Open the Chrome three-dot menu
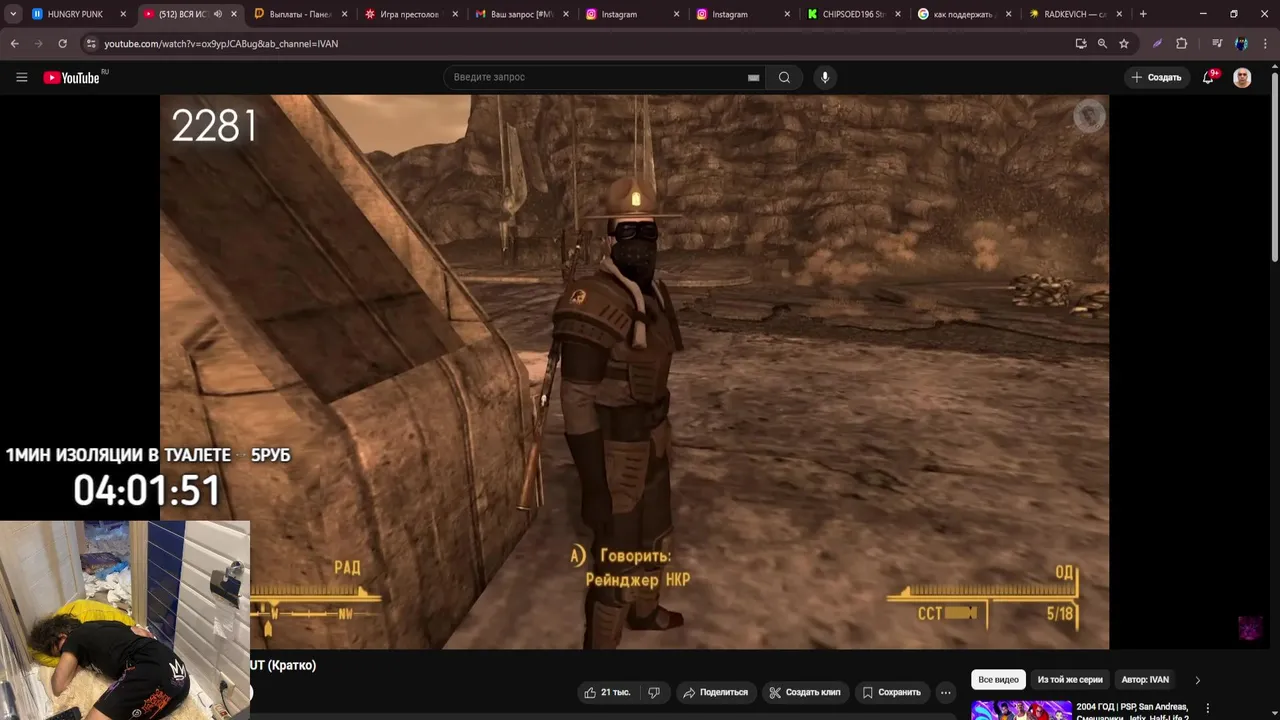This screenshot has height=720, width=1280. click(1265, 44)
